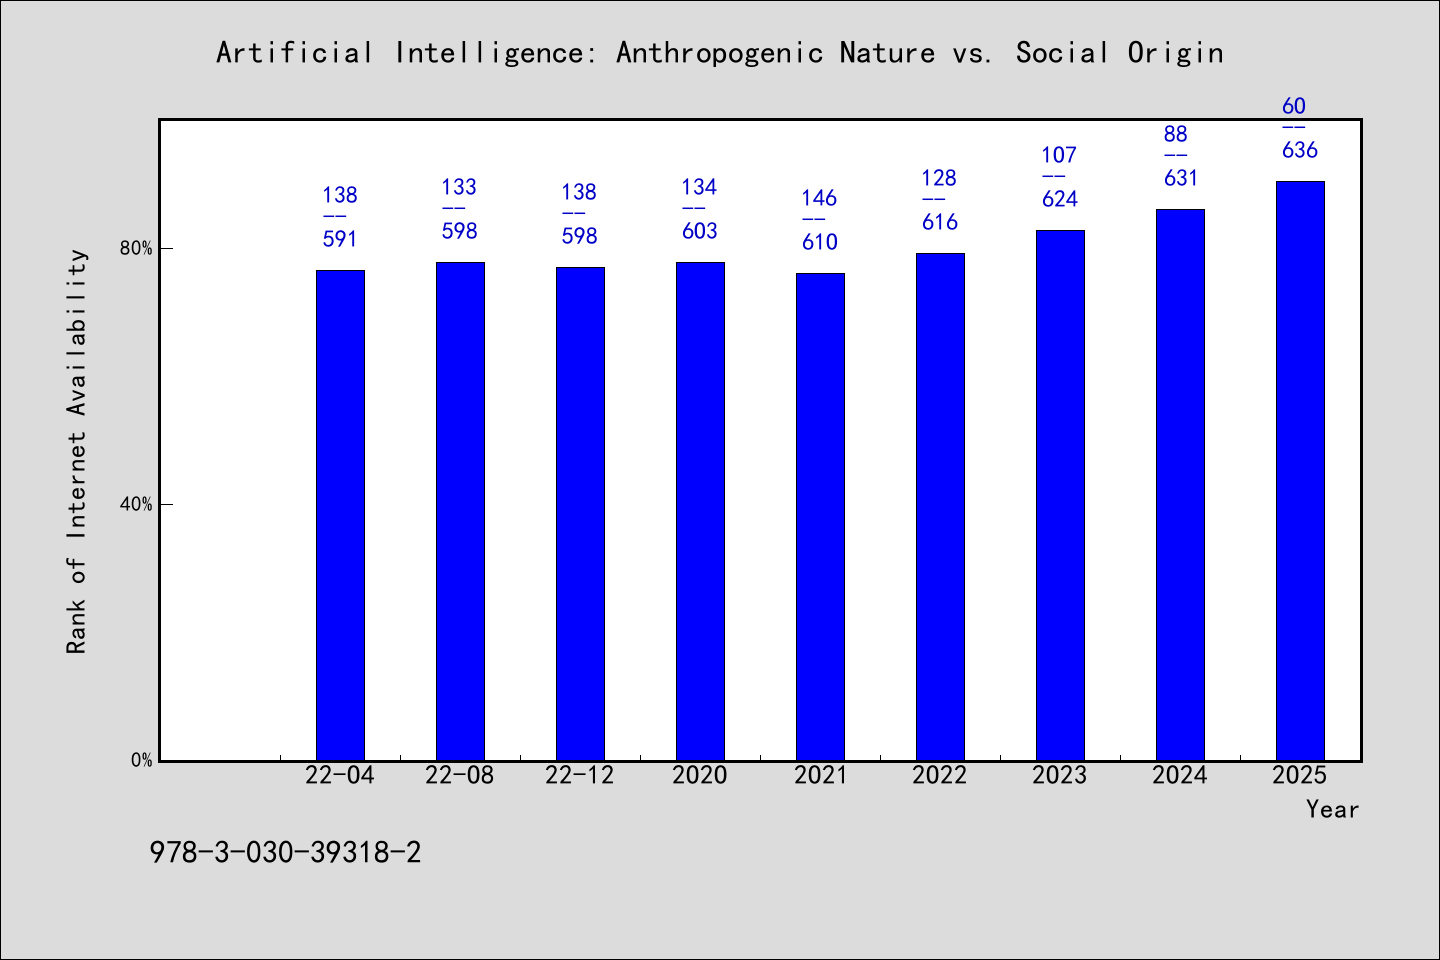Click the 22-04 axis label

coord(340,775)
